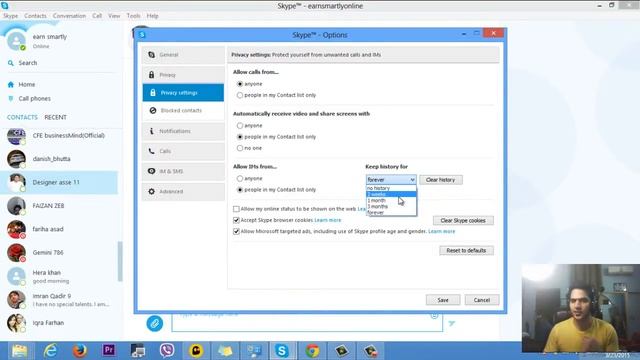Receive video only from contact list people

pos(240,137)
